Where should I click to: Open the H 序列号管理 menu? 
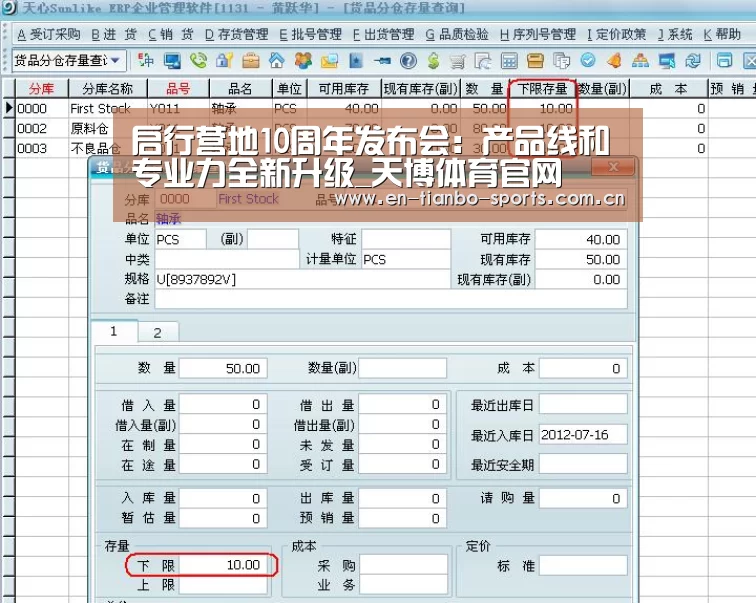tap(538, 34)
